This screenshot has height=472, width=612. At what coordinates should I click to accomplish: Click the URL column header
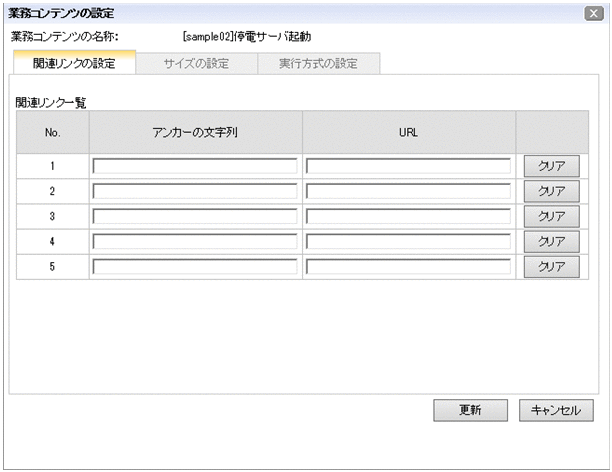[x=409, y=132]
